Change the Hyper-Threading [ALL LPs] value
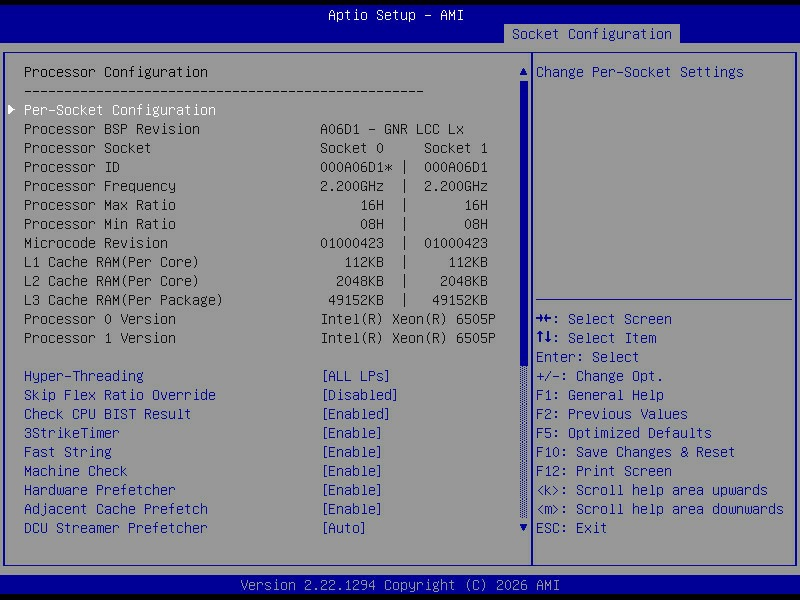Image resolution: width=800 pixels, height=600 pixels. pyautogui.click(x=356, y=376)
